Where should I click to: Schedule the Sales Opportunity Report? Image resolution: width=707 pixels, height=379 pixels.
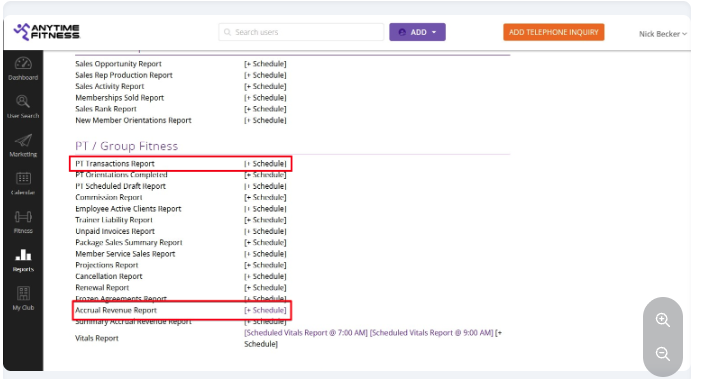[x=265, y=64]
